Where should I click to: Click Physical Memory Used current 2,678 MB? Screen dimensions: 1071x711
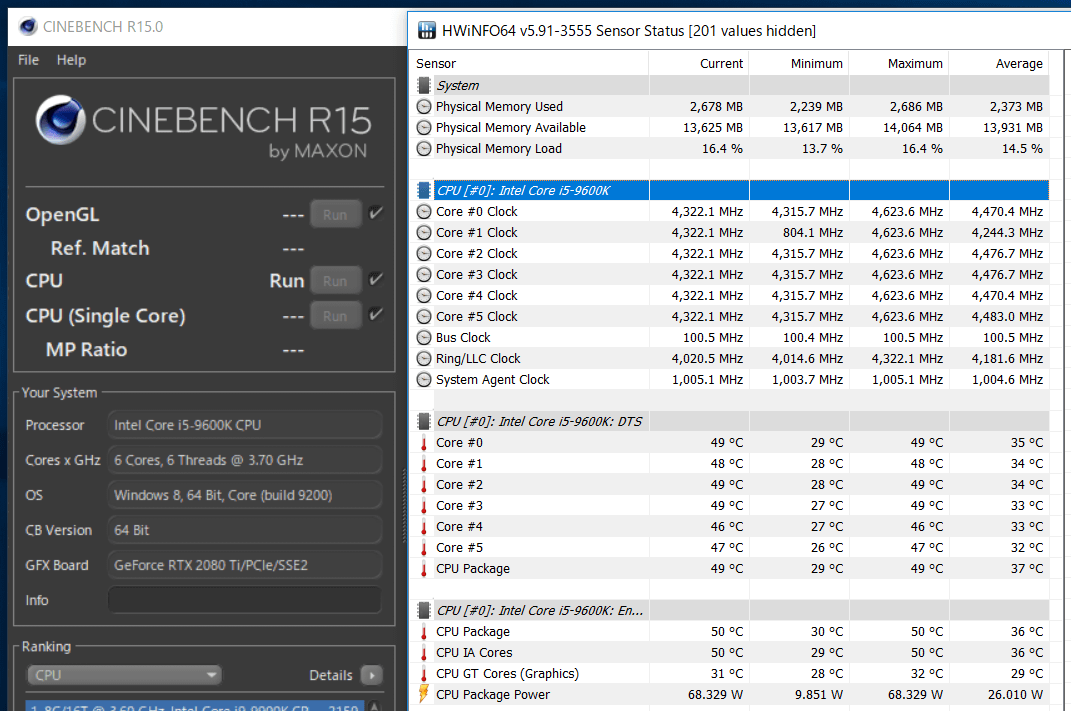716,107
